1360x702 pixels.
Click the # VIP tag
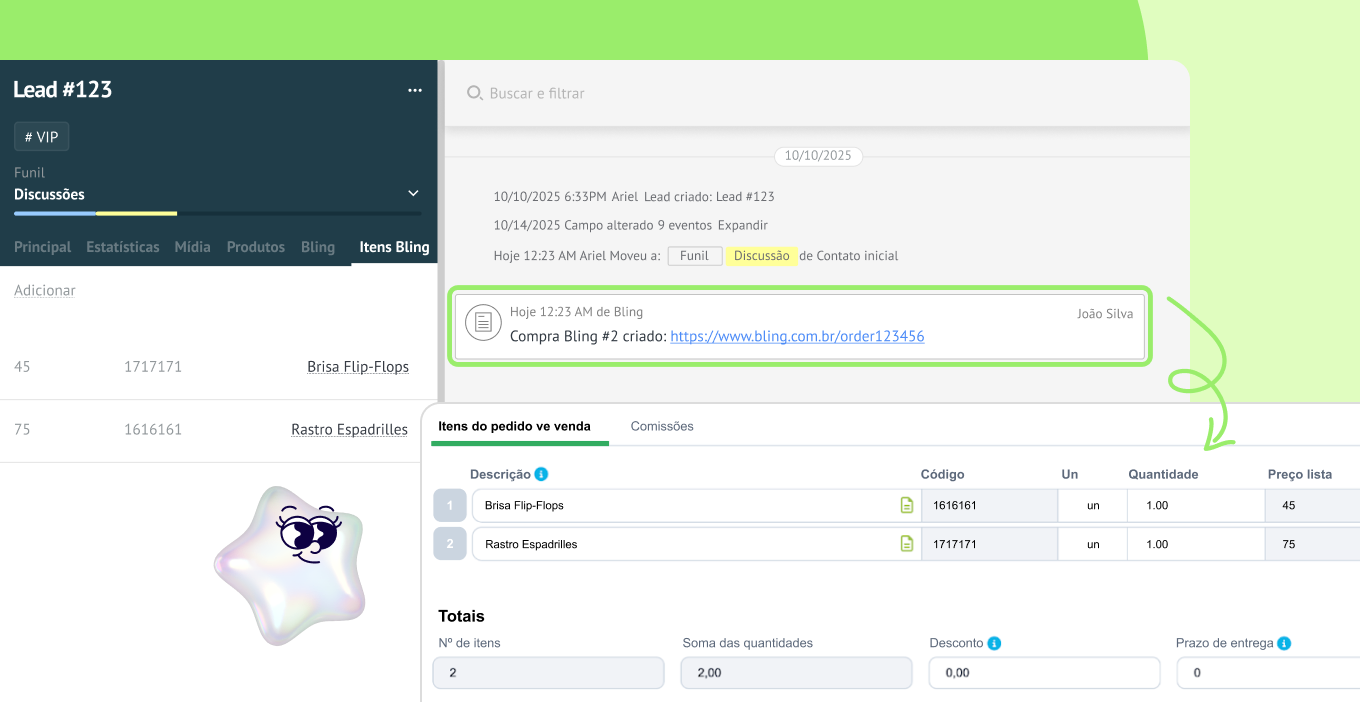41,137
